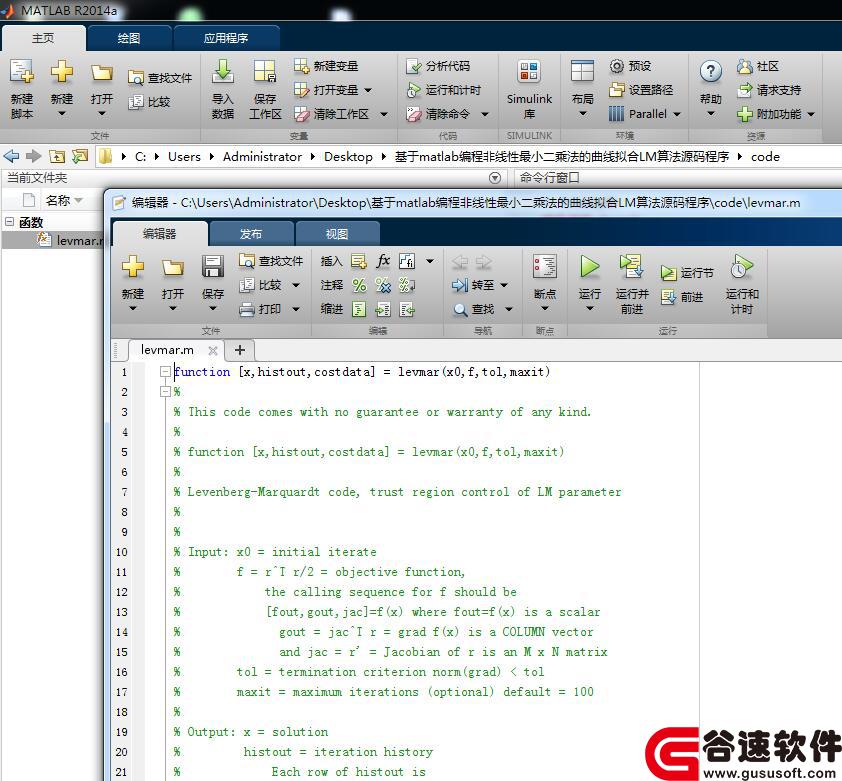Click the green Run arrow in editor
The image size is (842, 781).
(x=589, y=266)
